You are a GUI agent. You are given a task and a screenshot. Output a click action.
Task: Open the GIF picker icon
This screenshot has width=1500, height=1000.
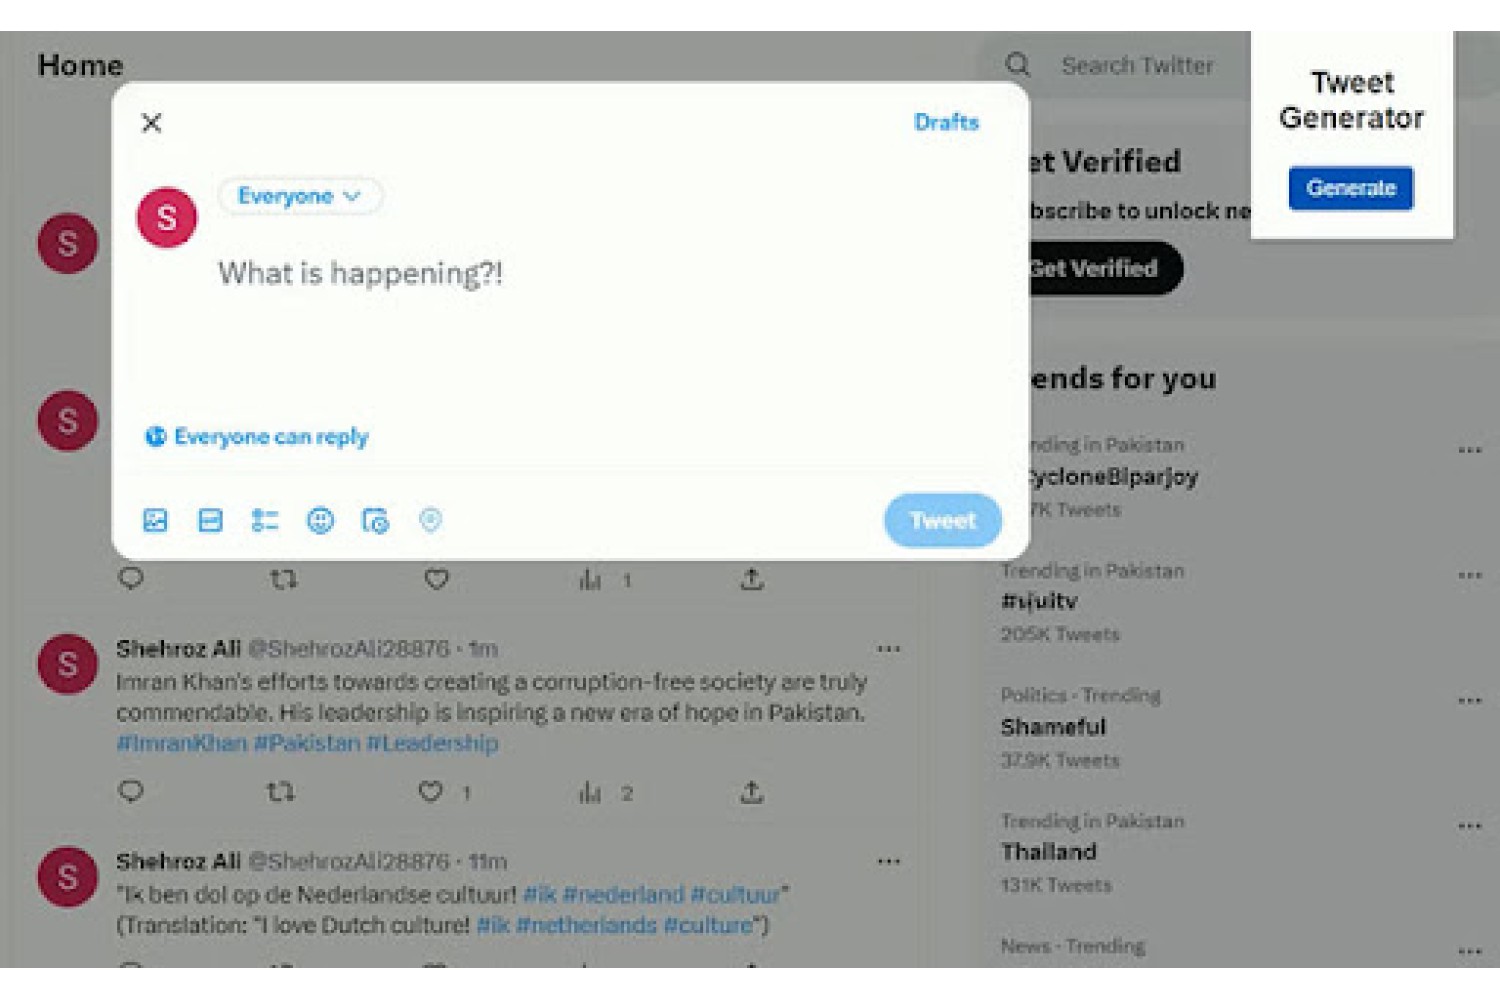point(210,520)
